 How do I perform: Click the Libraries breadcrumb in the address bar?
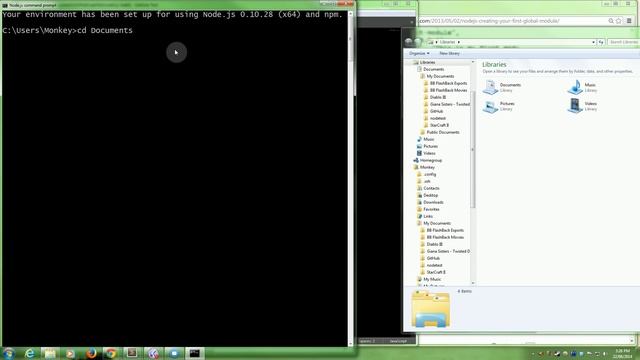tap(447, 42)
